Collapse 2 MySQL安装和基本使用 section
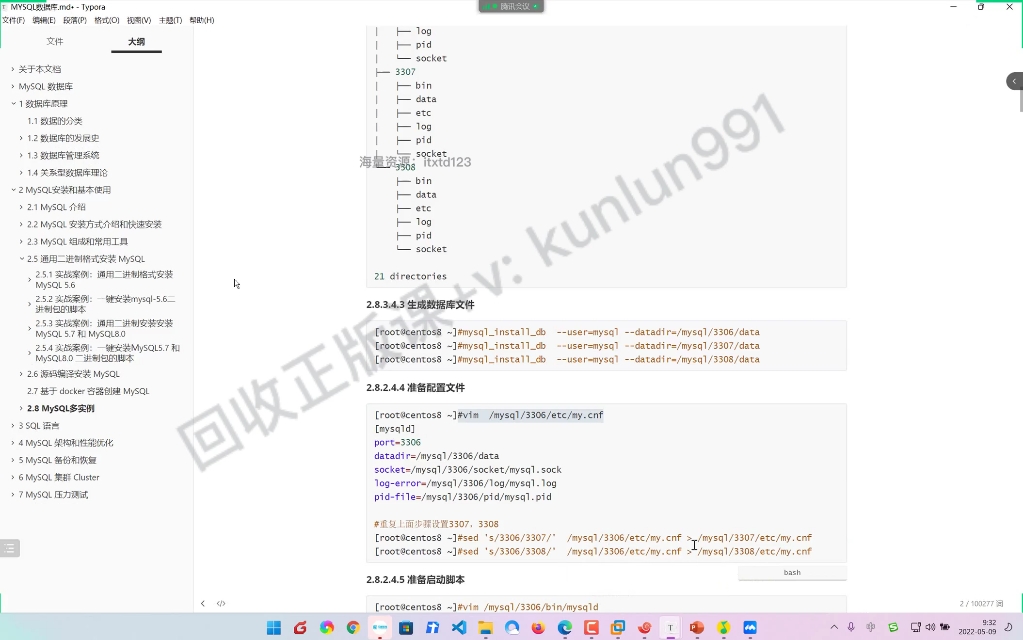 point(12,190)
